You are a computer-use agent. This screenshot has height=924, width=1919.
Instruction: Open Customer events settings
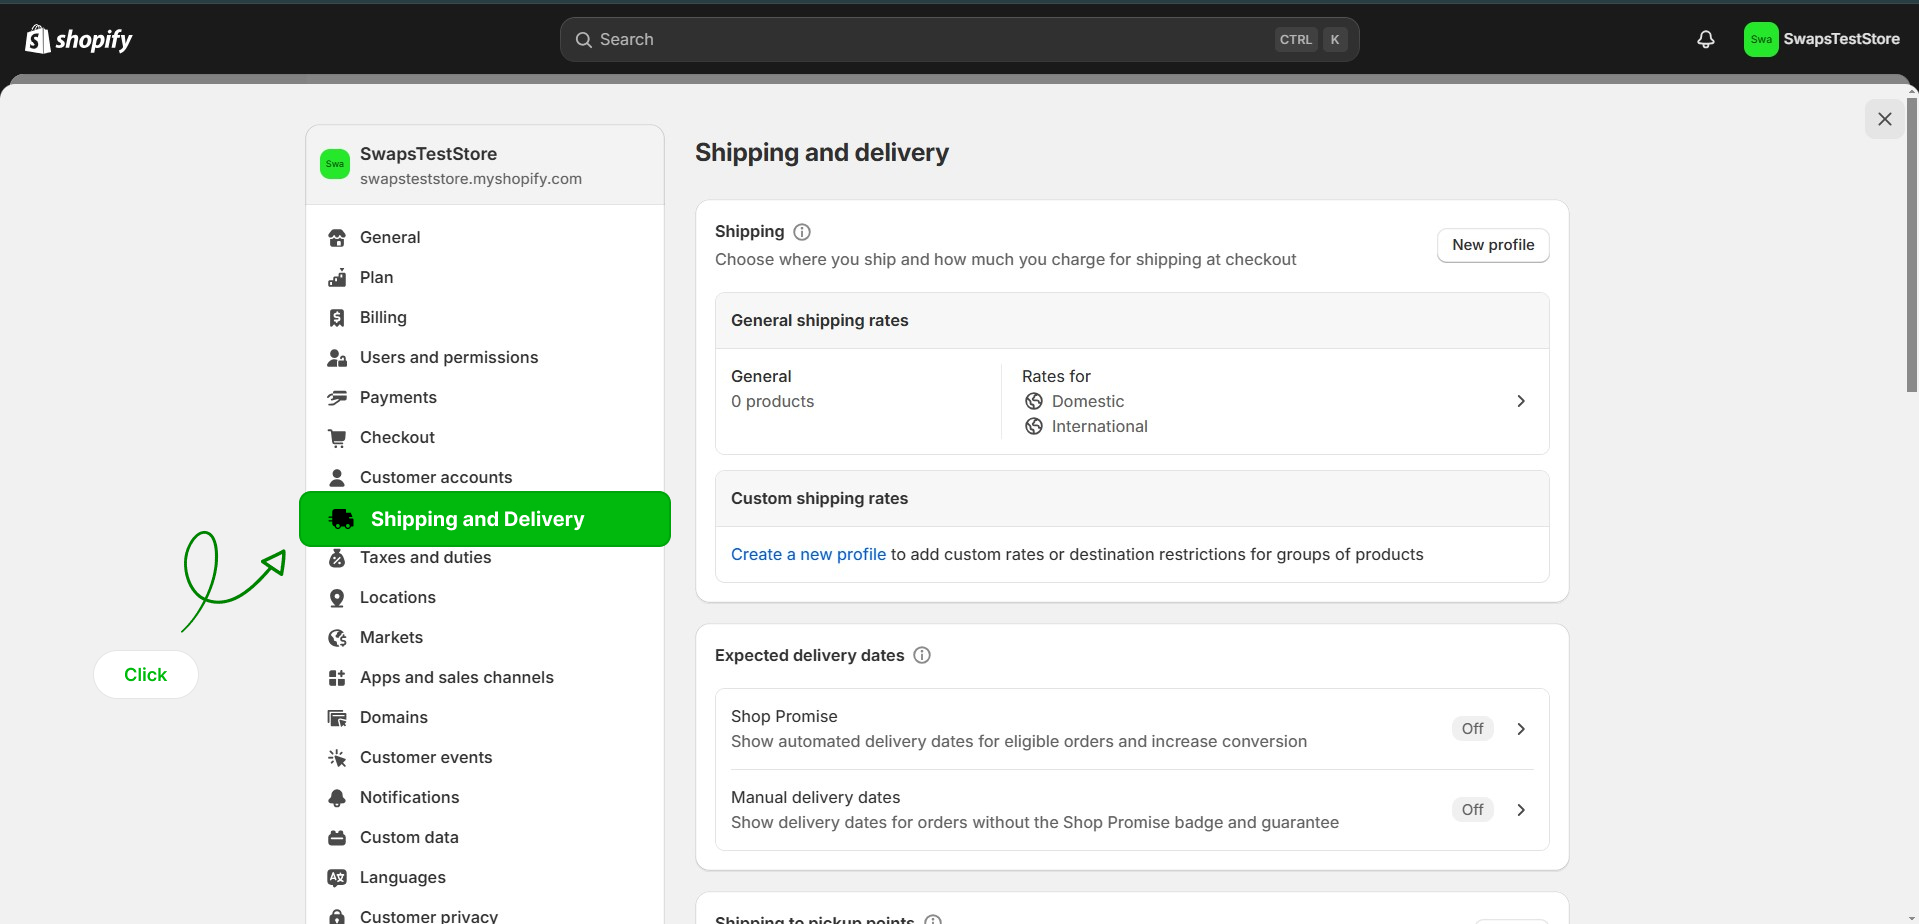pyautogui.click(x=485, y=758)
